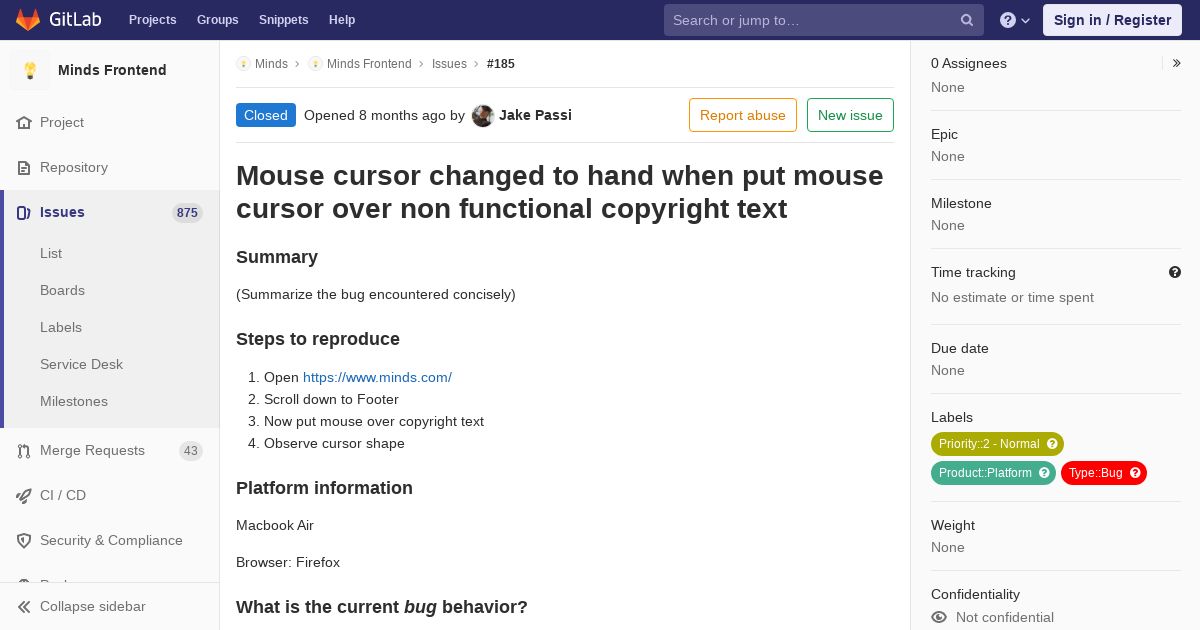
Task: Click Jake Passi's avatar image
Action: coord(483,115)
